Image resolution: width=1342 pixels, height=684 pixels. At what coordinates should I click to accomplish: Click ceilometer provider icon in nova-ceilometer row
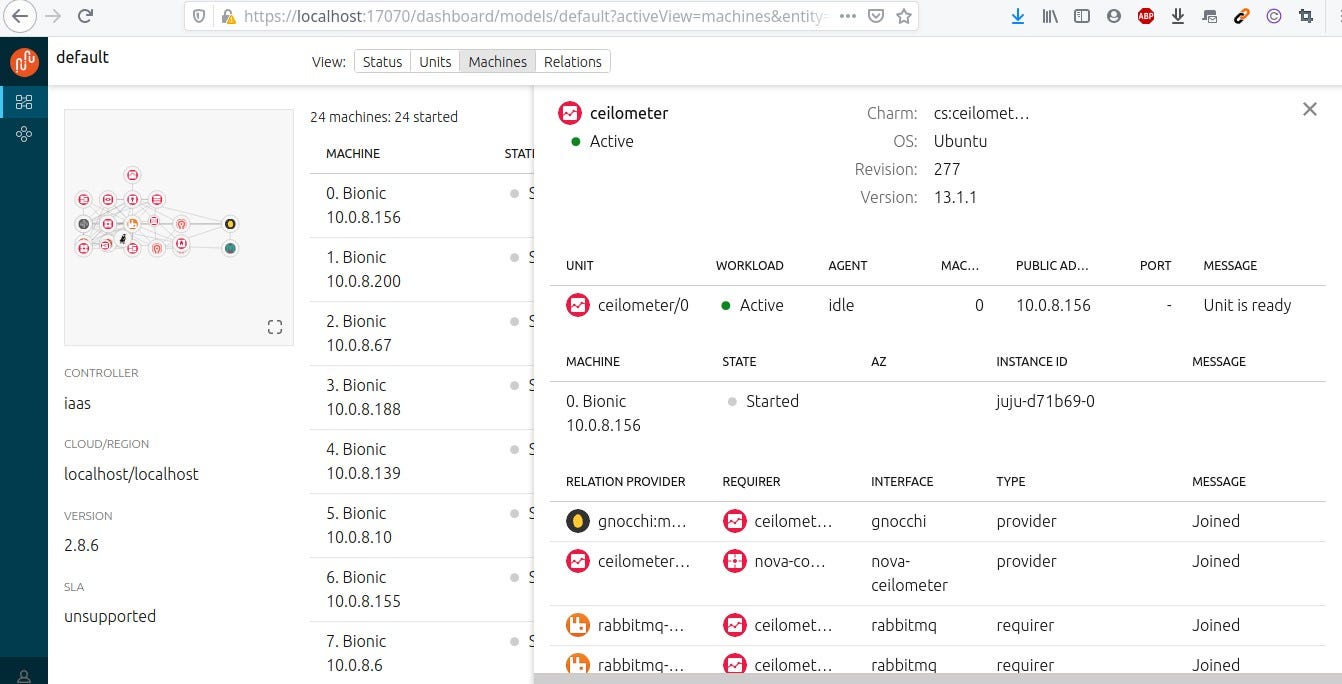click(577, 561)
